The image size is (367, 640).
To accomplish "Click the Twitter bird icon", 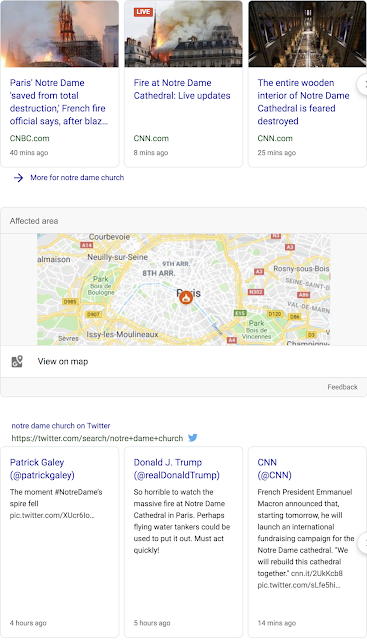I will (193, 438).
